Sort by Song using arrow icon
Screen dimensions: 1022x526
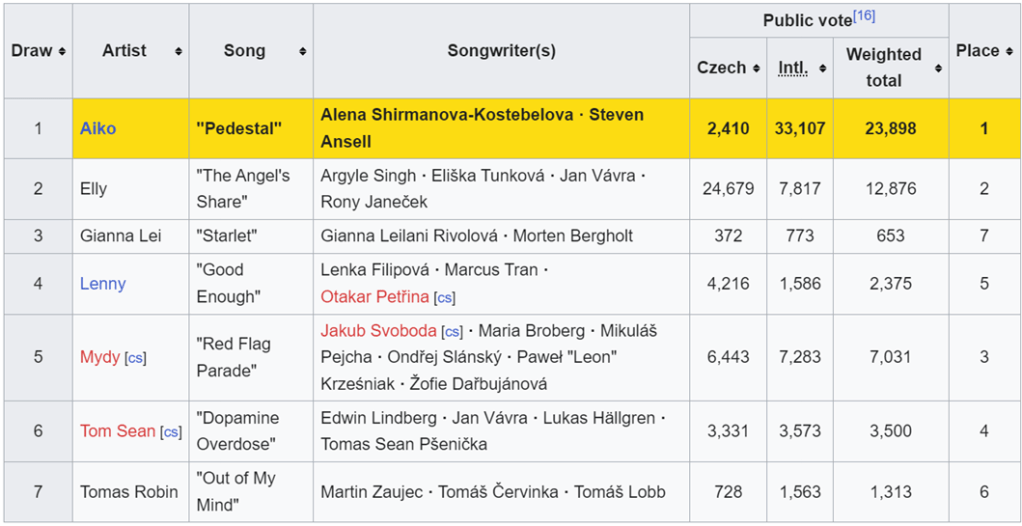pos(302,51)
